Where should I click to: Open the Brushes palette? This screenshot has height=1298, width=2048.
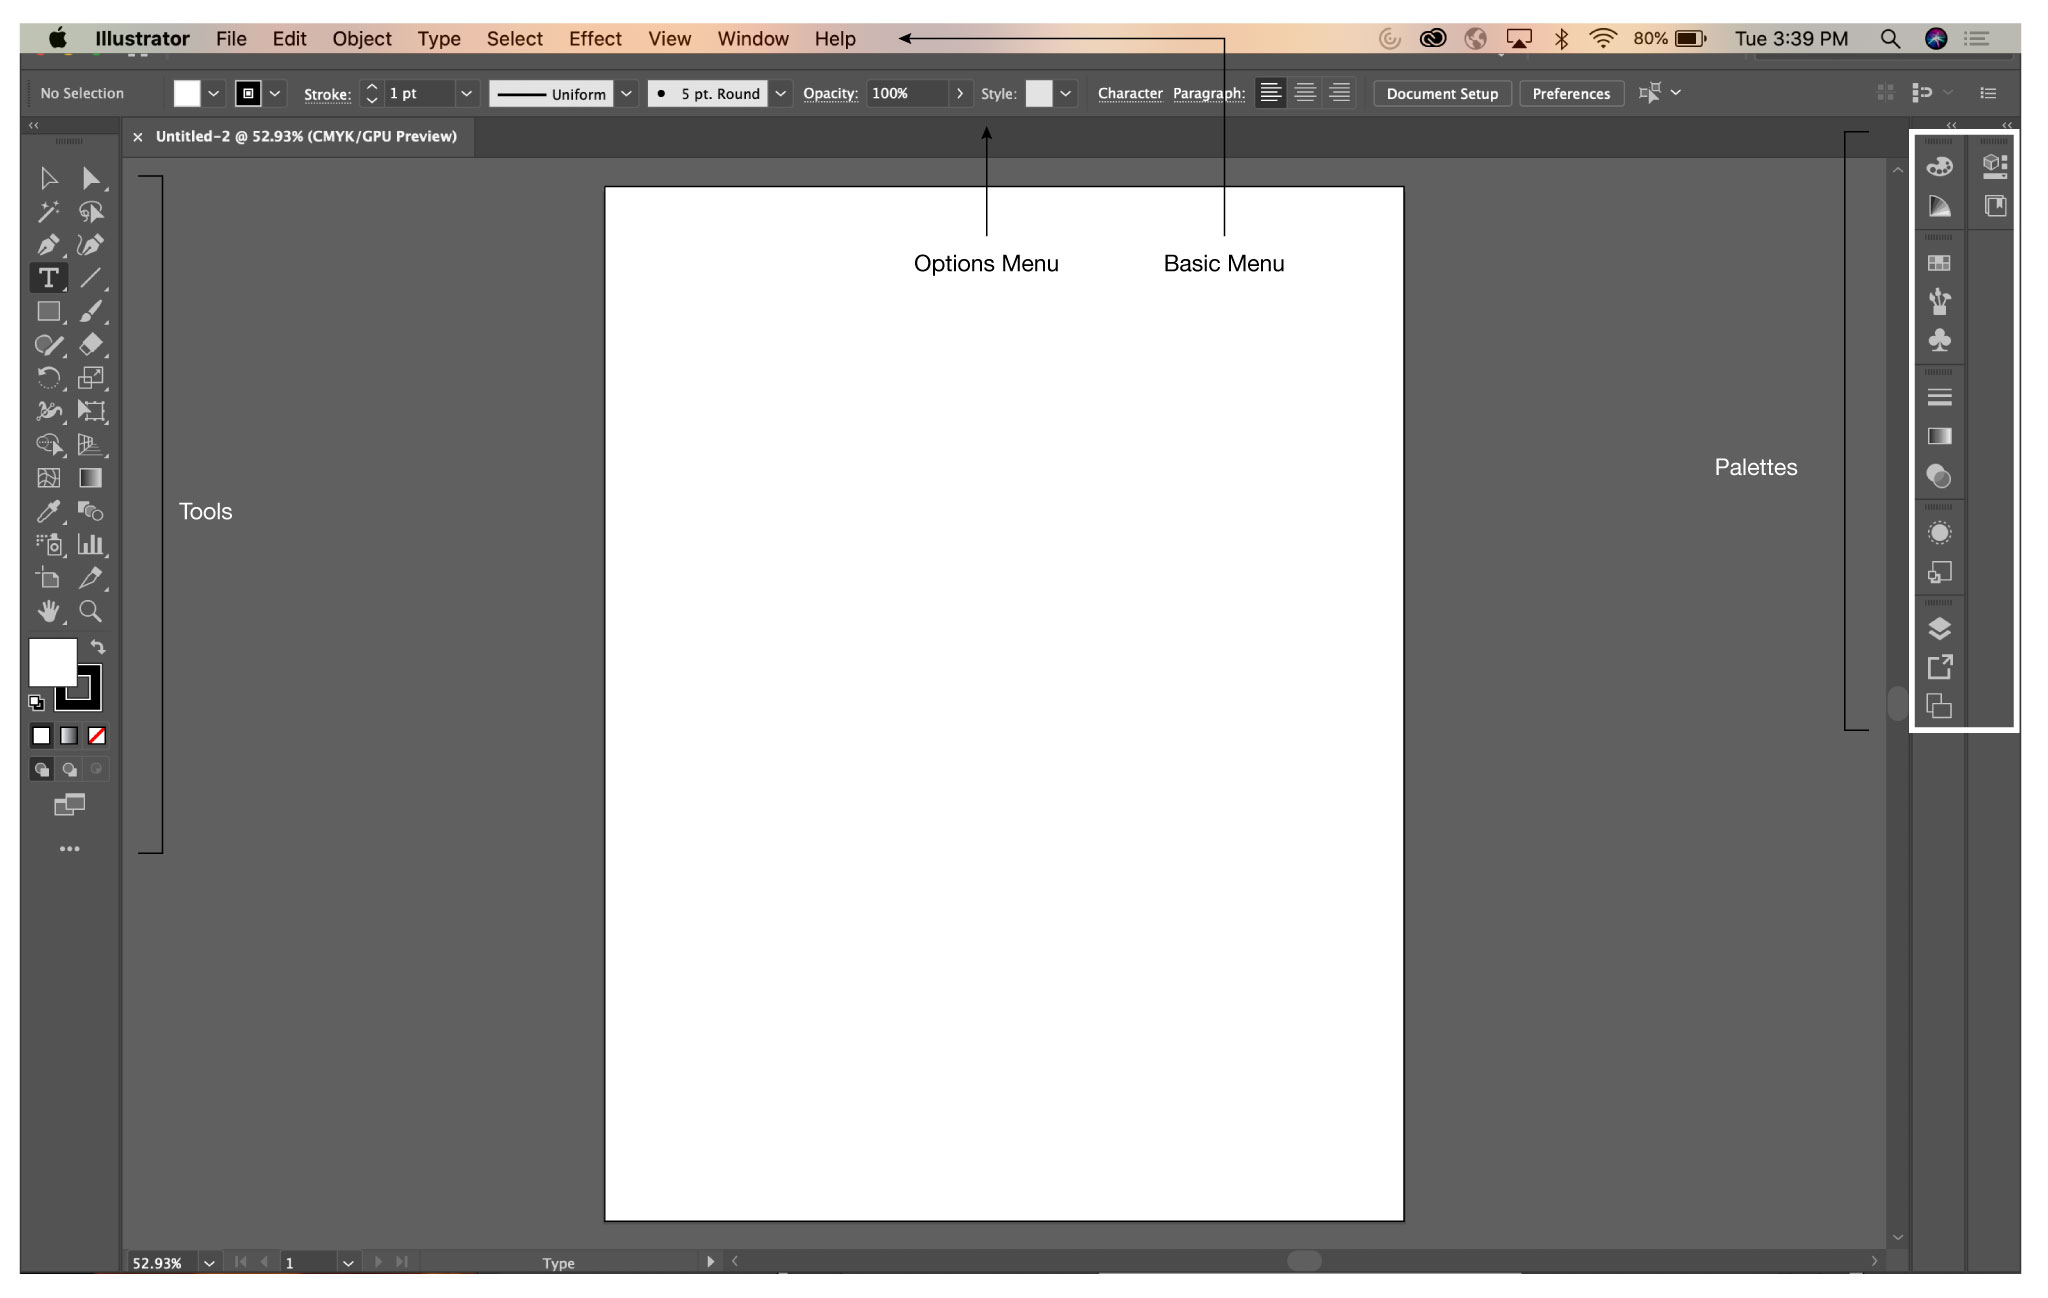1939,300
